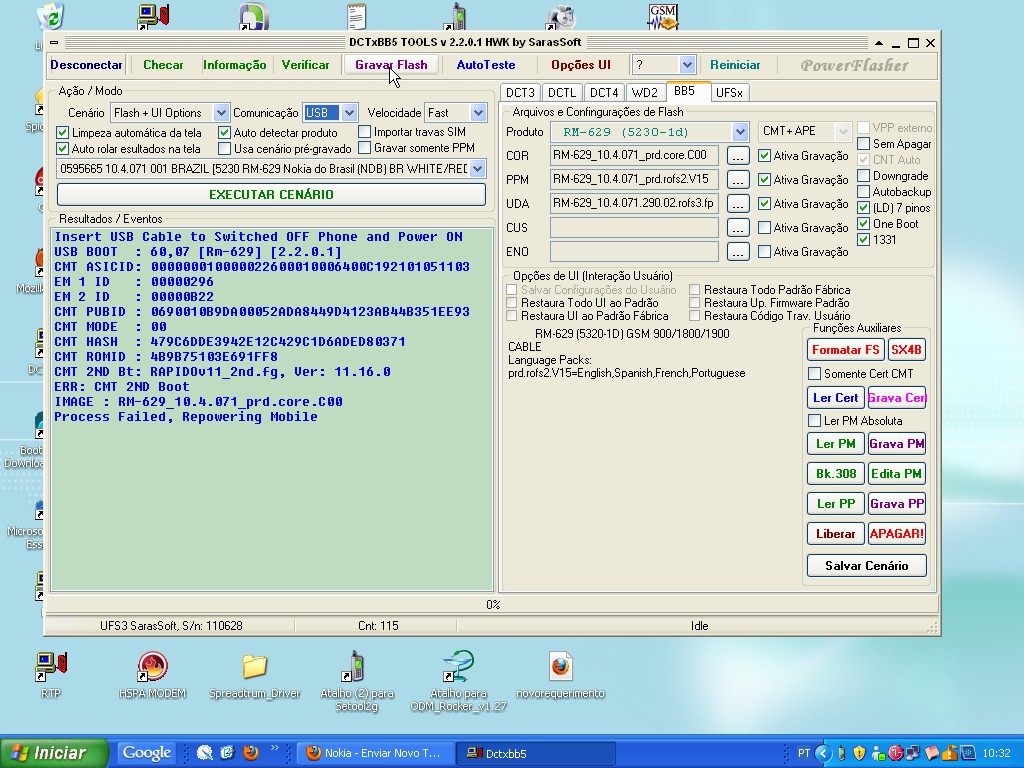Enable Gravar somente PPM
The width and height of the screenshot is (1024, 768).
click(365, 148)
